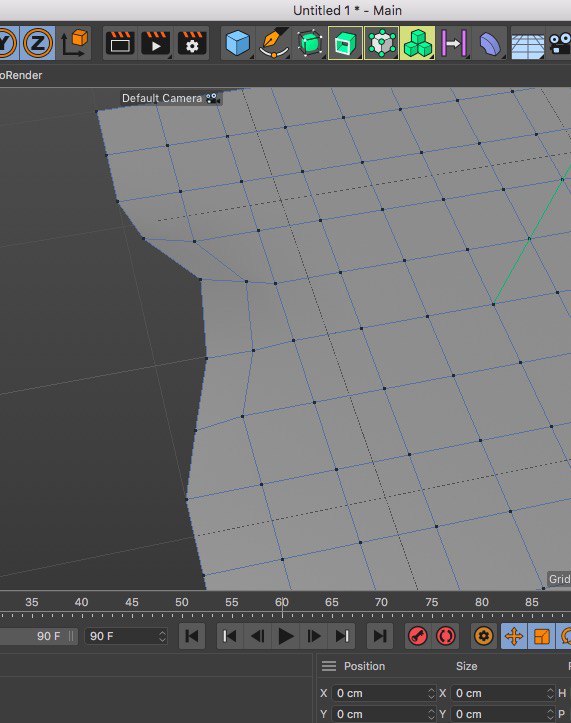Toggle the Y axis lock

click(7, 43)
